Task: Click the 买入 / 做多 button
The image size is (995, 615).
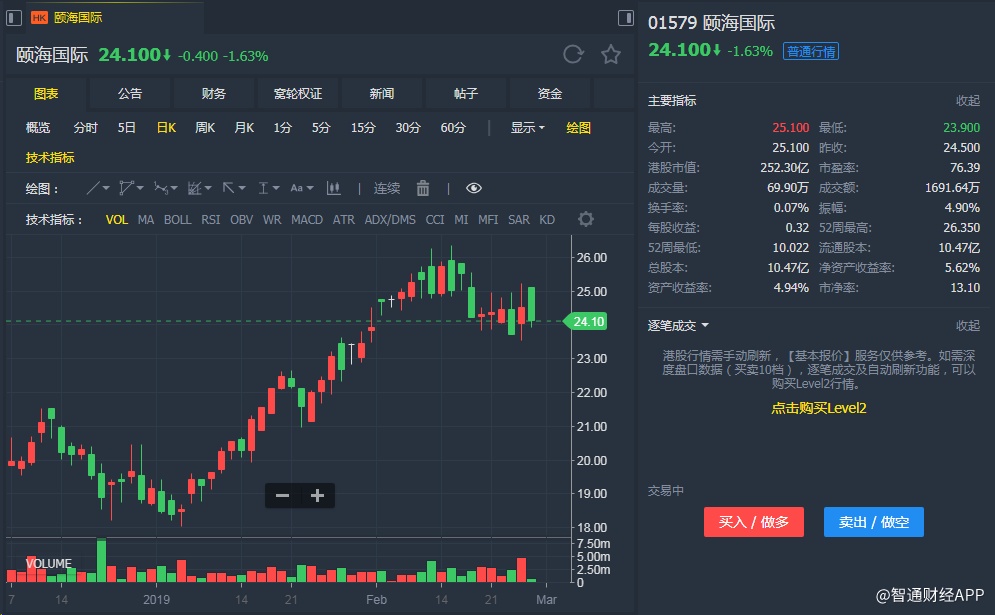Action: 753,522
